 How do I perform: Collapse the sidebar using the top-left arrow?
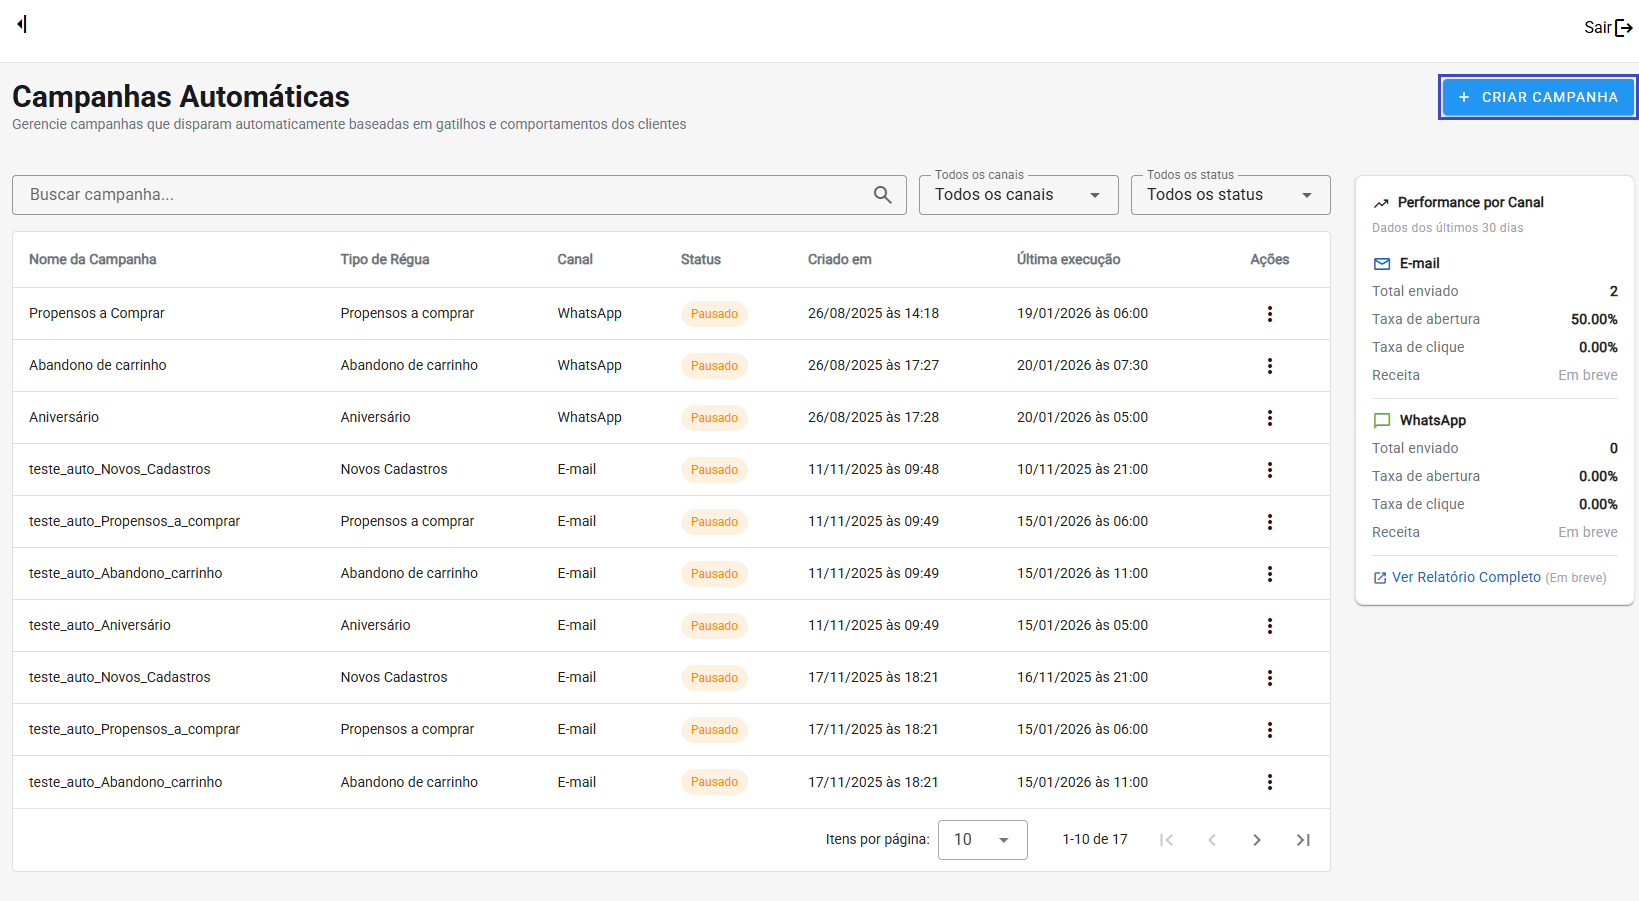coord(22,24)
